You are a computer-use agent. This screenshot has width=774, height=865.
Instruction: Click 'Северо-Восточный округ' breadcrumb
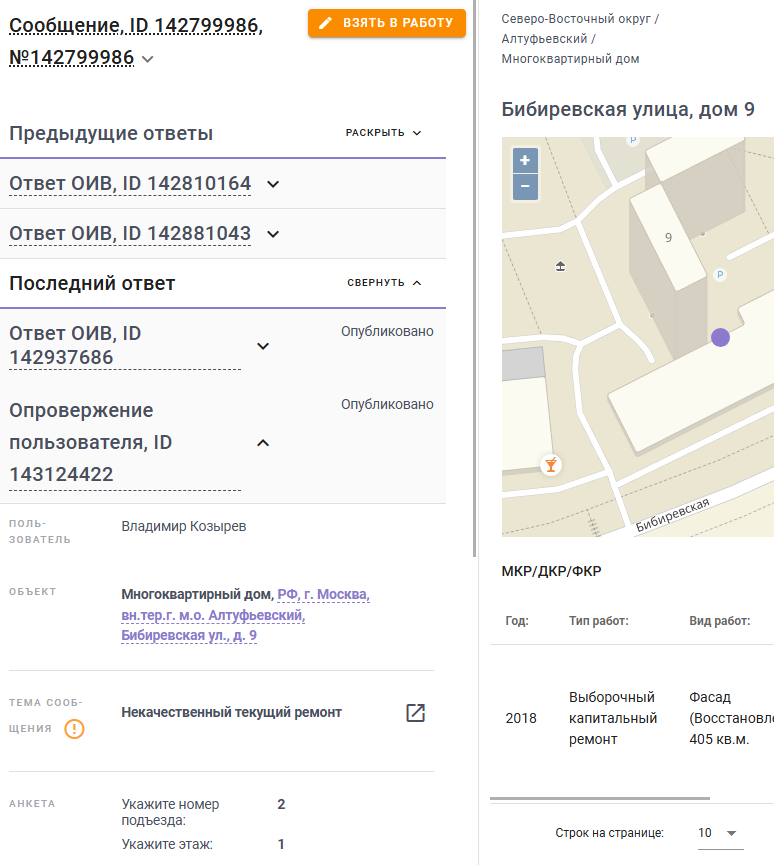point(576,19)
